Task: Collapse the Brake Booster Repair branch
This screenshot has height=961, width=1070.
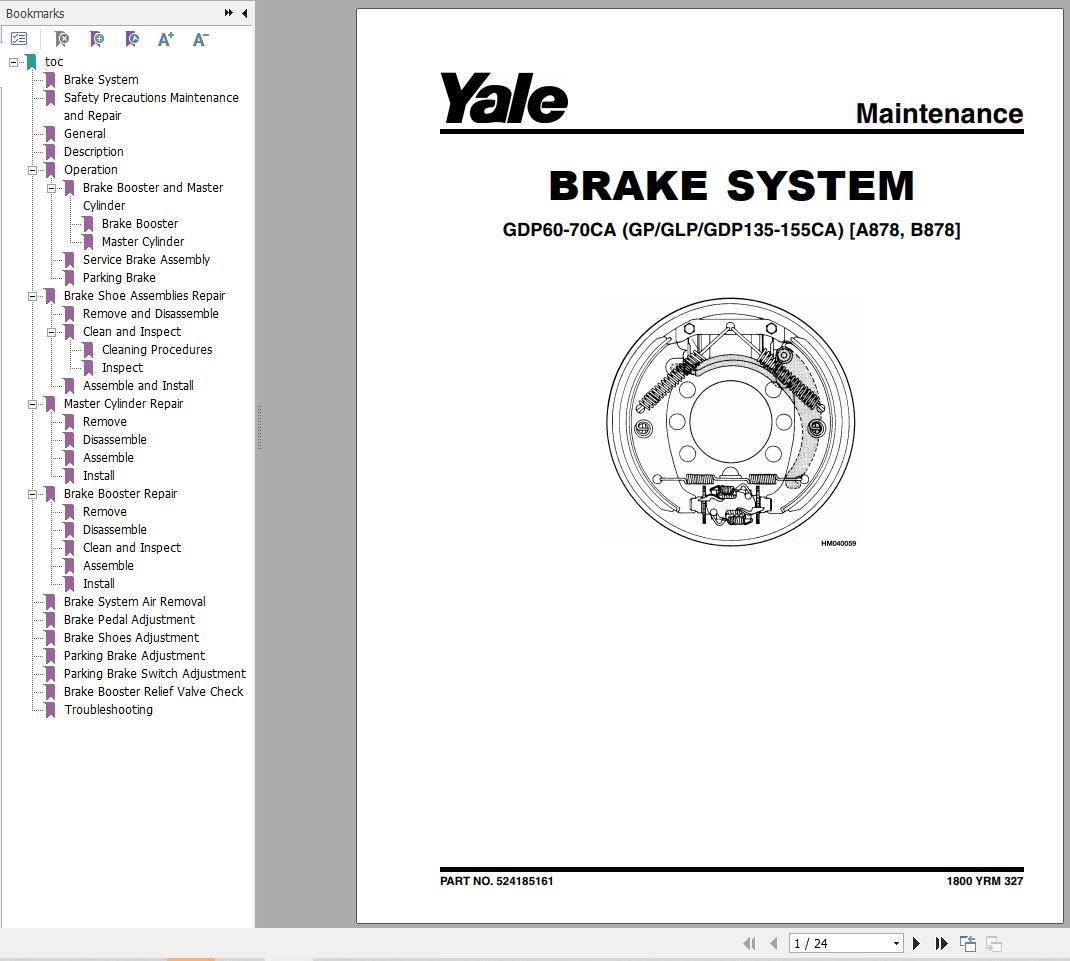Action: pyautogui.click(x=32, y=494)
